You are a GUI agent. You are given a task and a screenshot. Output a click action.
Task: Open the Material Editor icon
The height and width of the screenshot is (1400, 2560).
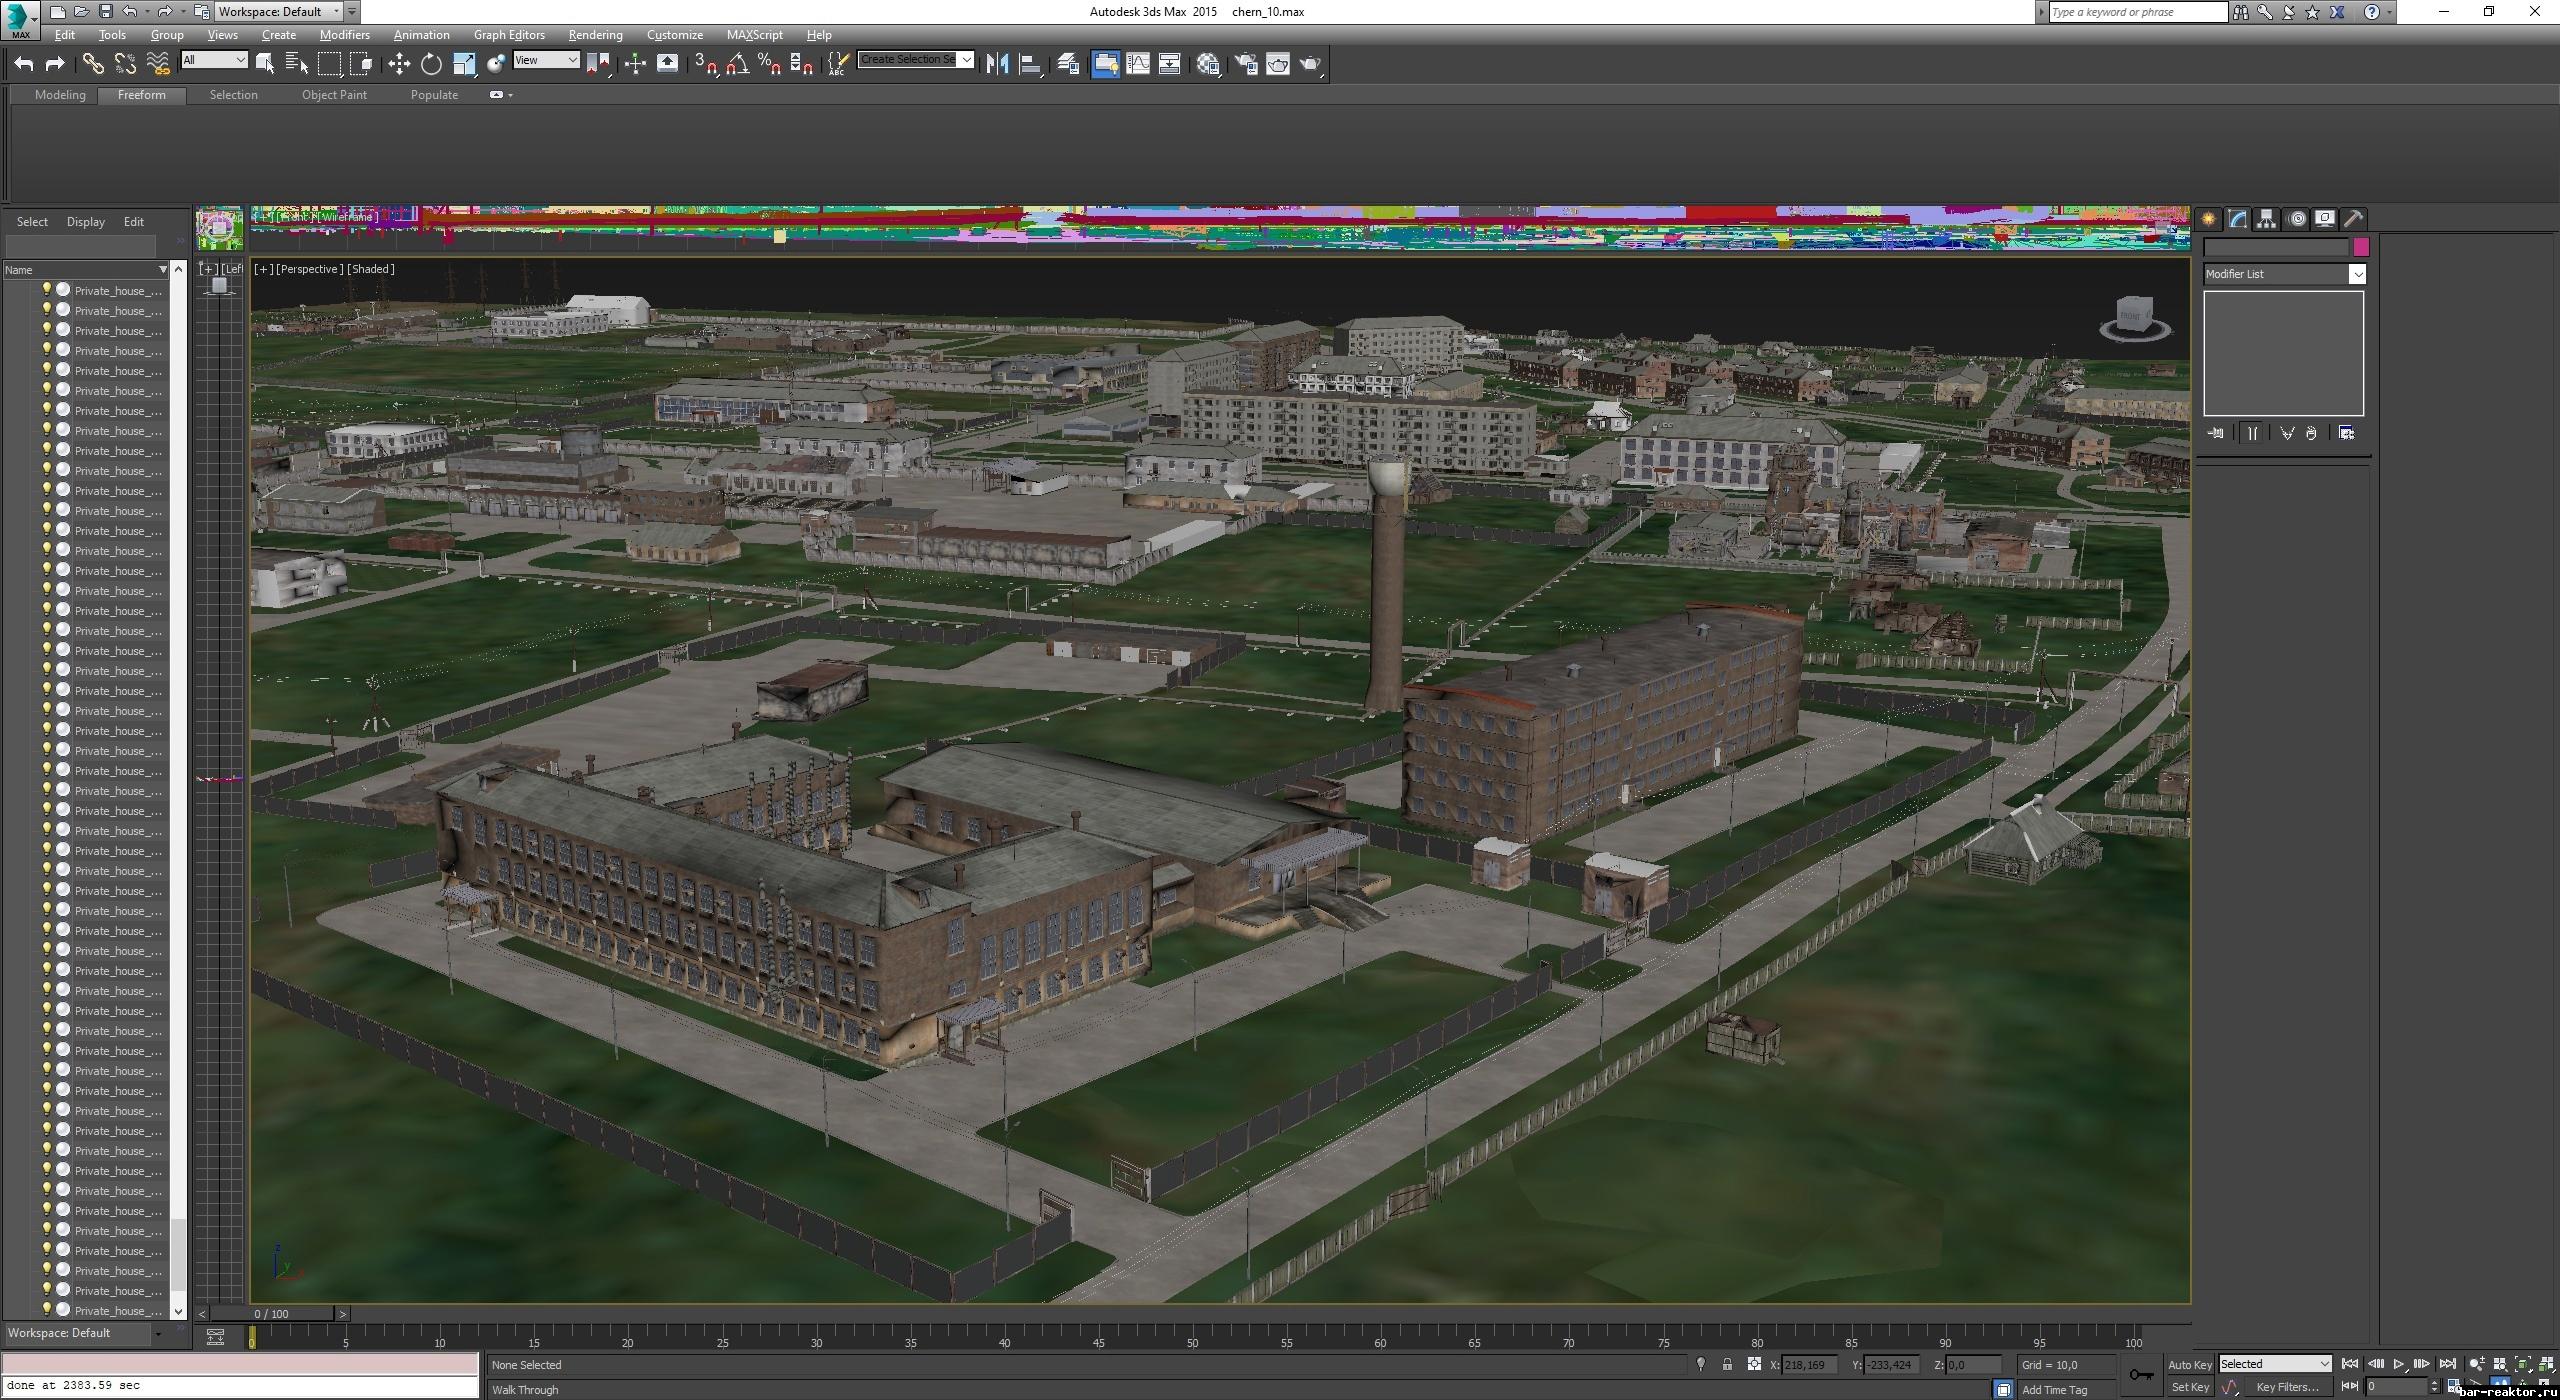point(1208,64)
